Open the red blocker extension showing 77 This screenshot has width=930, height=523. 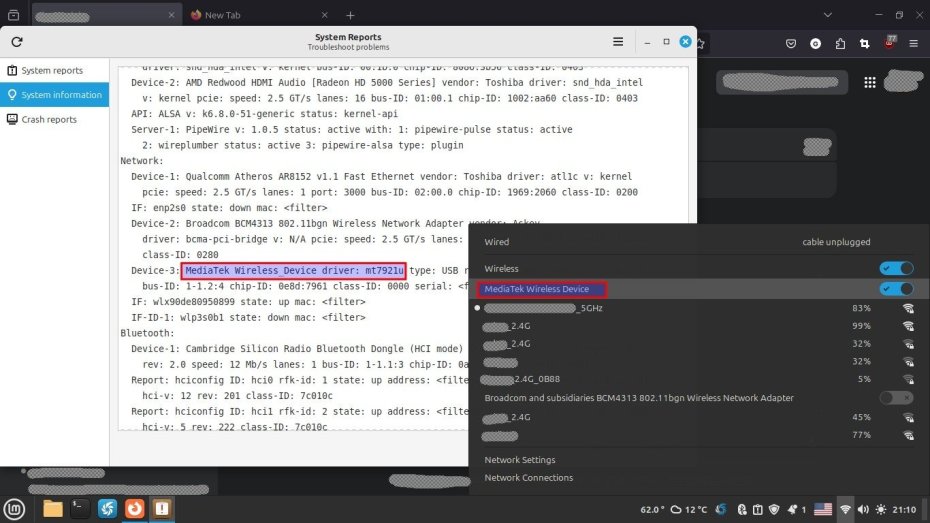[x=890, y=42]
